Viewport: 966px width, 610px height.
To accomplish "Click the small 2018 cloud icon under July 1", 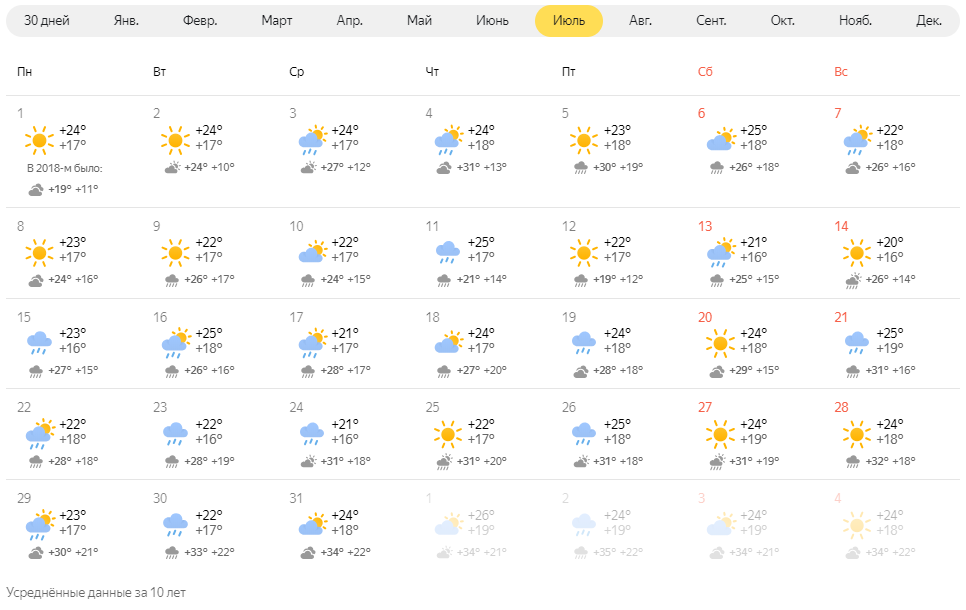I will click(36, 190).
